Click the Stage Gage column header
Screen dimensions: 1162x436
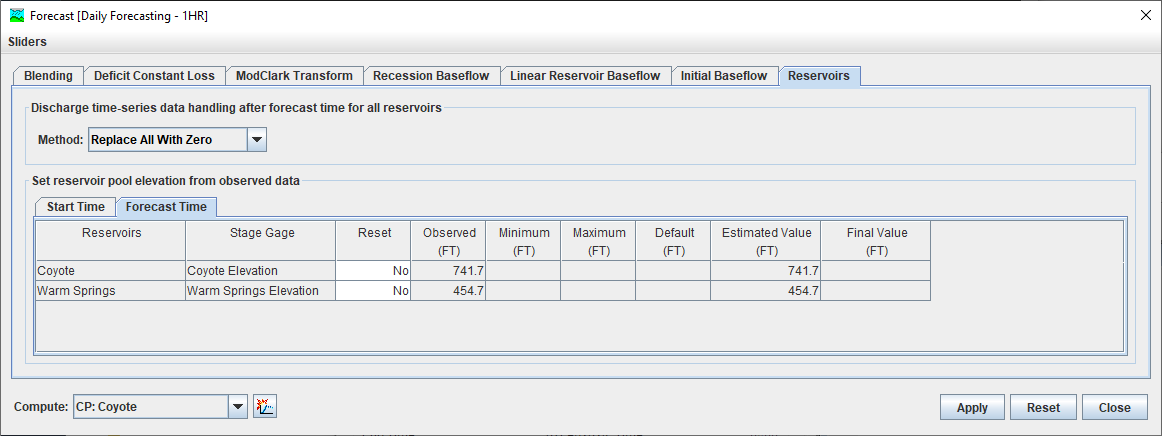[261, 241]
